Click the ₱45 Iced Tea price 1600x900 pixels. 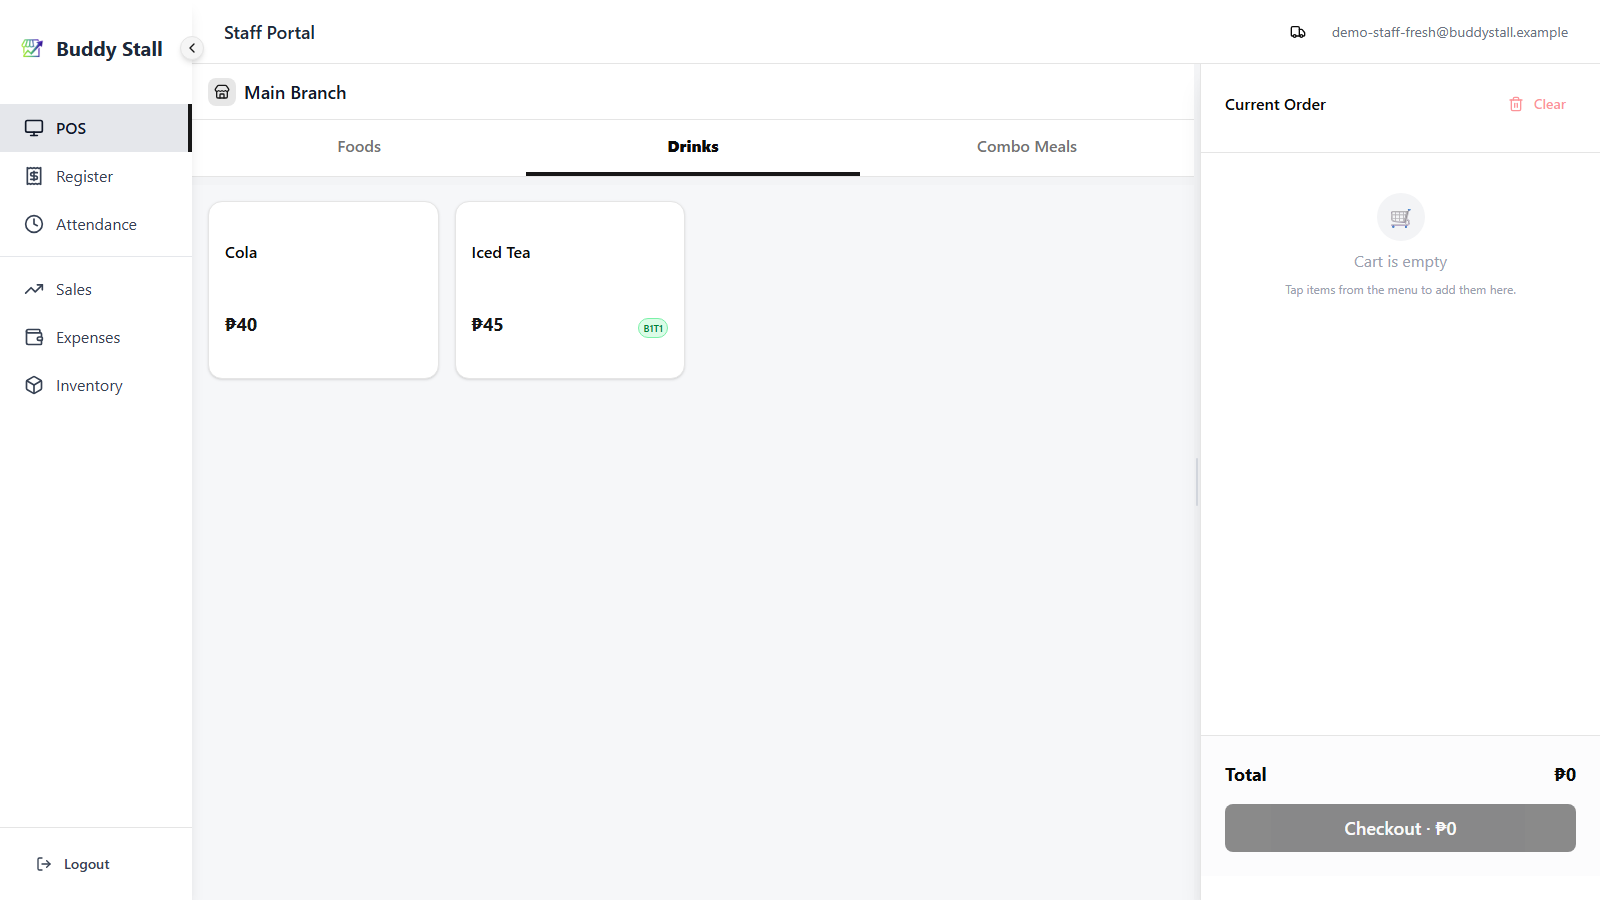pos(487,324)
